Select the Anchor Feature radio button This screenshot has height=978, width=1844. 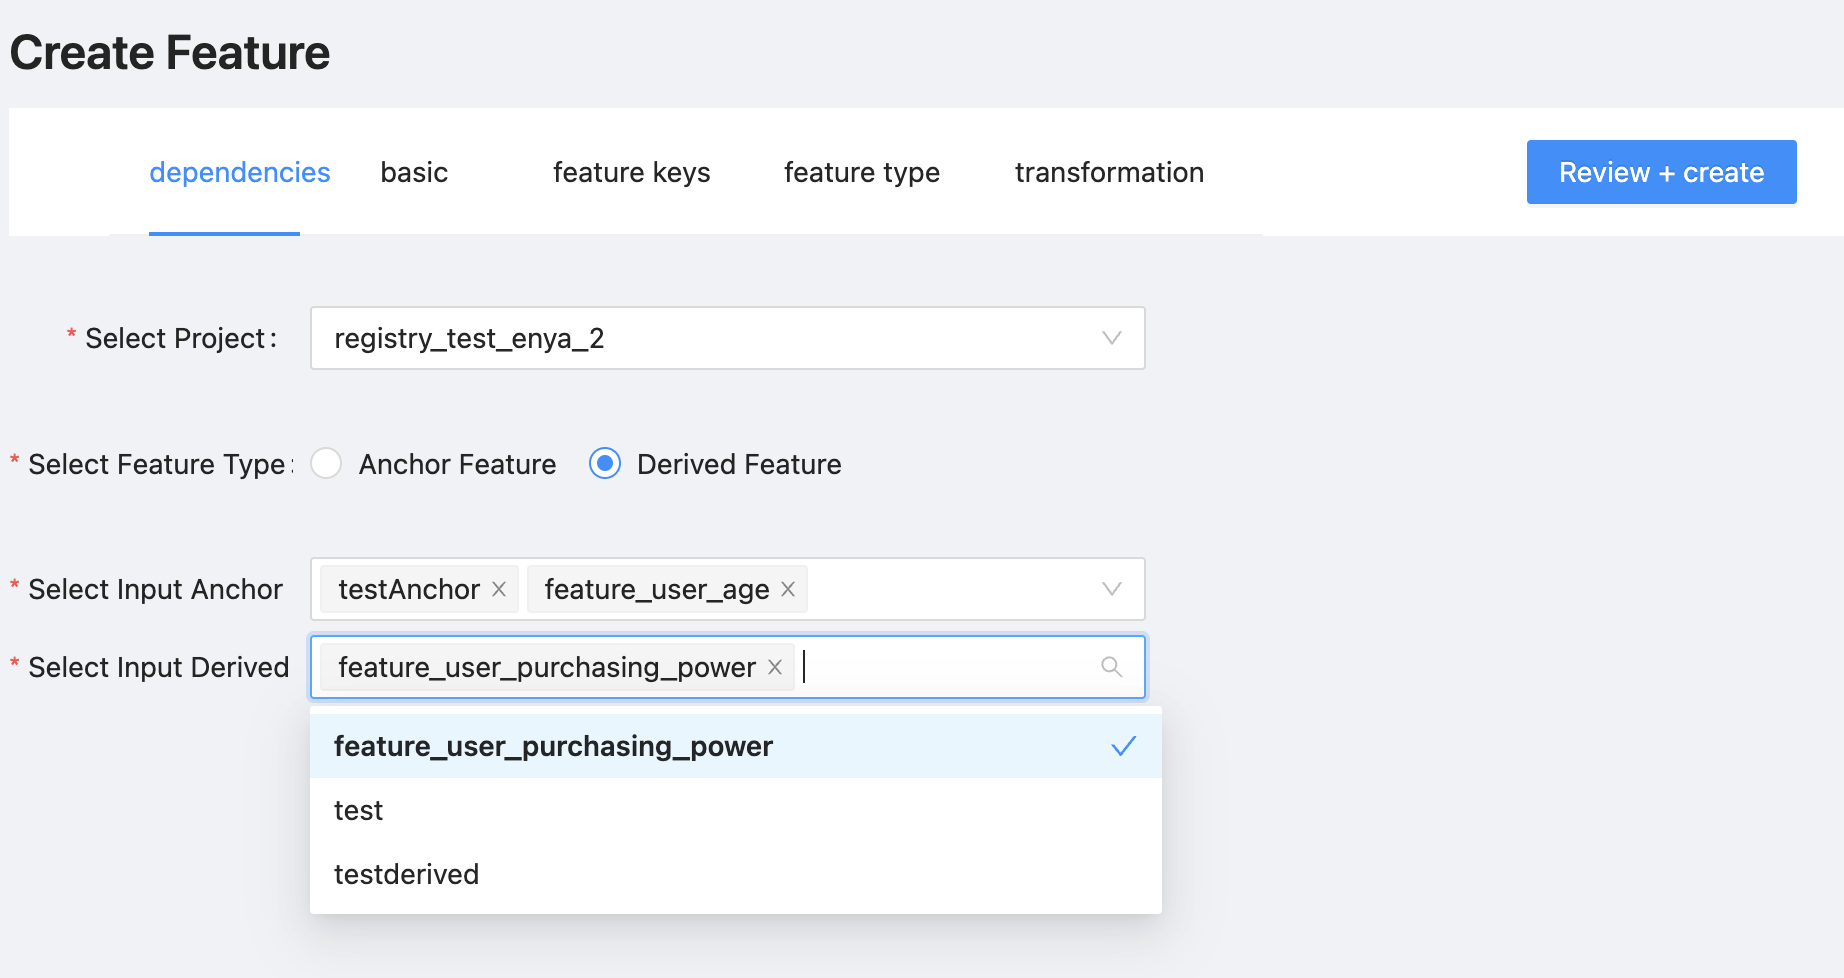click(326, 464)
